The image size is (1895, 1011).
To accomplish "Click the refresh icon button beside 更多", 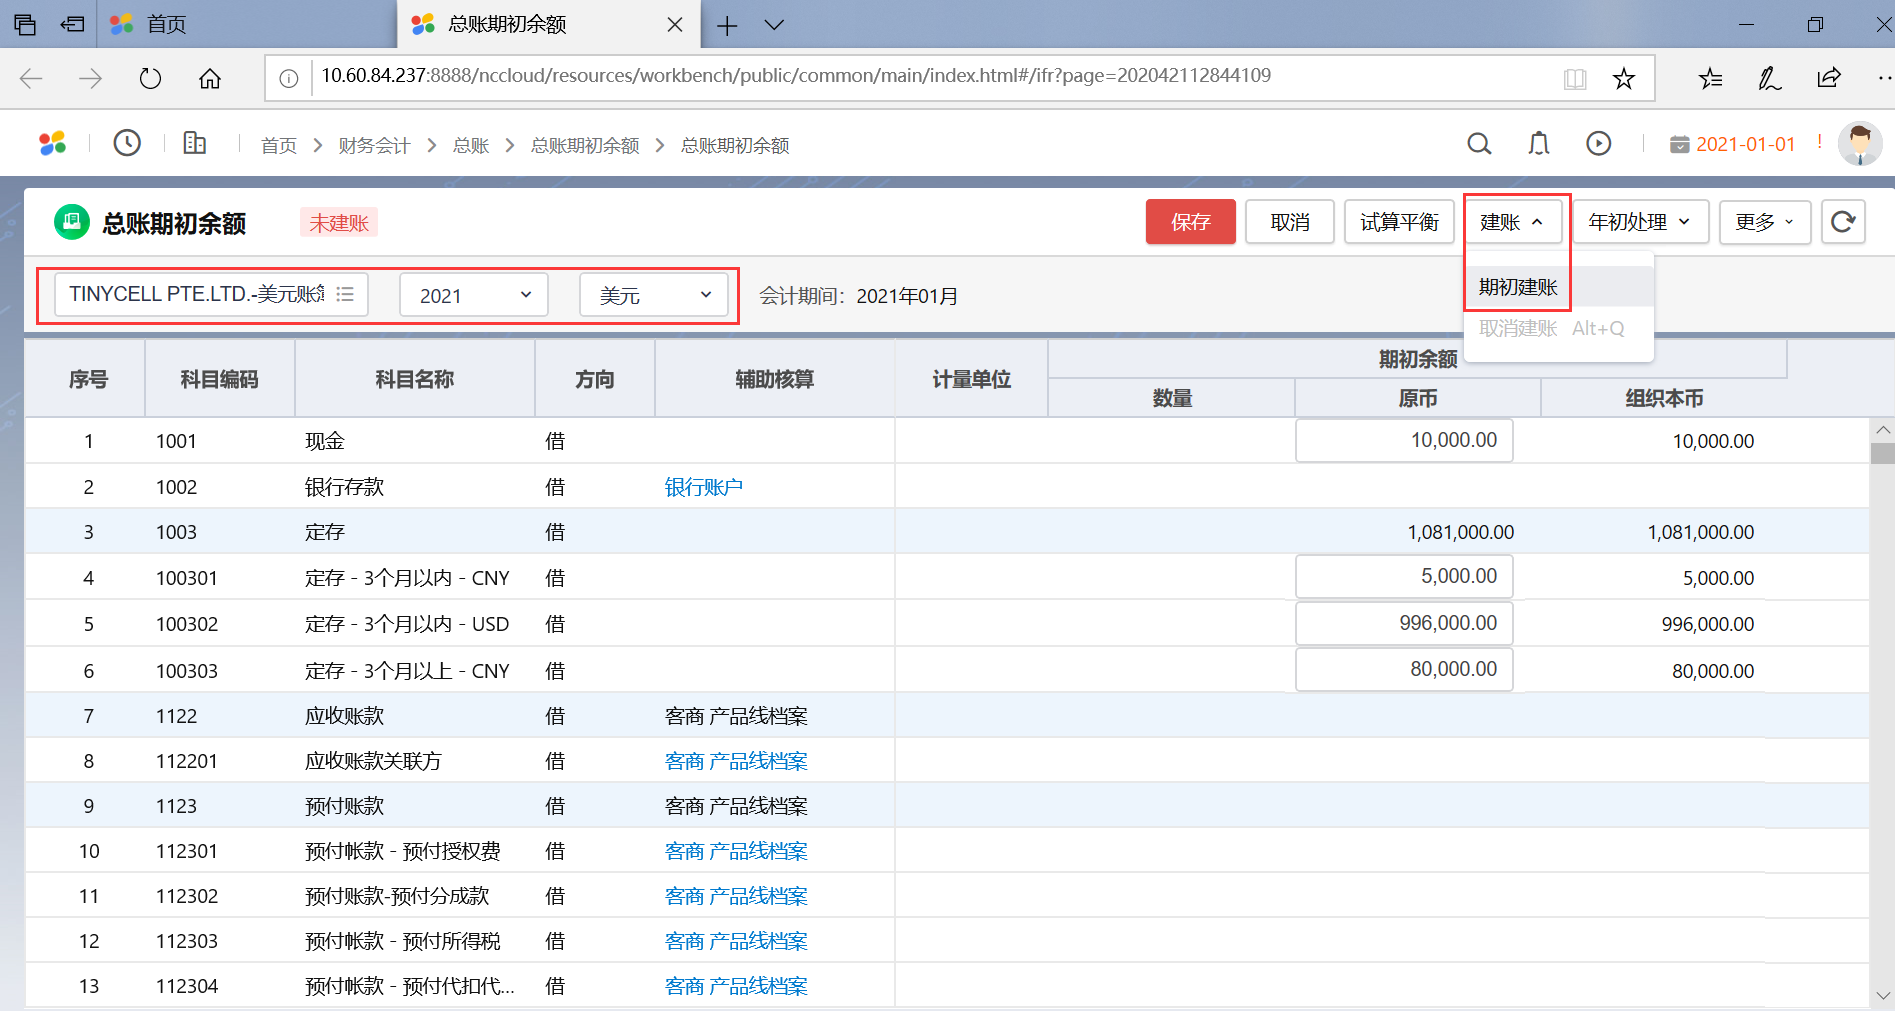I will click(x=1842, y=222).
